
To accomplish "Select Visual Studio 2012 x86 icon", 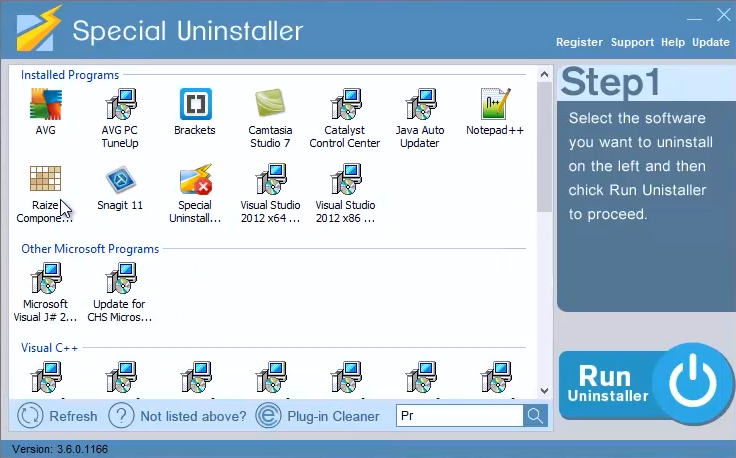I will tap(345, 179).
